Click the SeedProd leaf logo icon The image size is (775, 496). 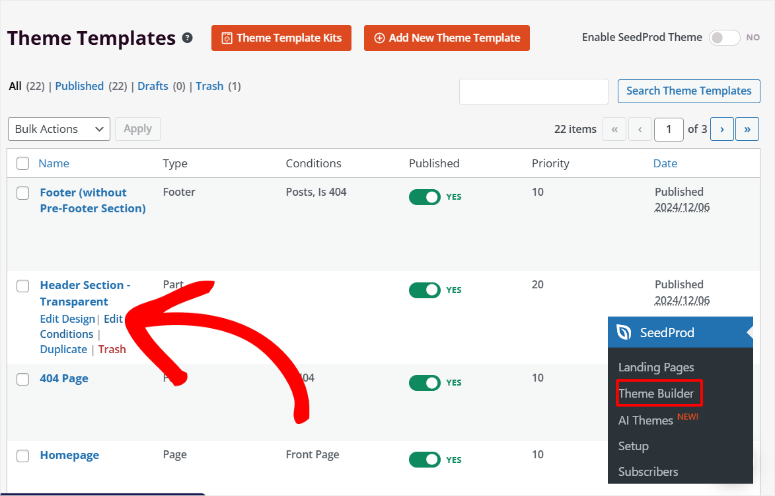pos(624,332)
